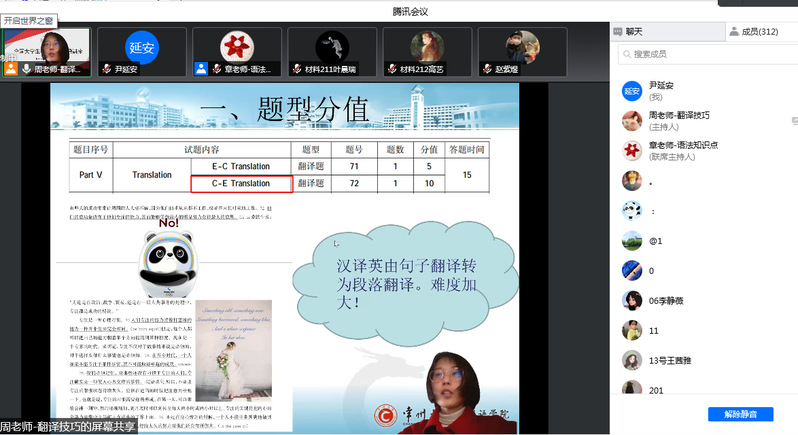Click 尹延安 avatar in member list
The image size is (798, 435).
pyautogui.click(x=632, y=91)
